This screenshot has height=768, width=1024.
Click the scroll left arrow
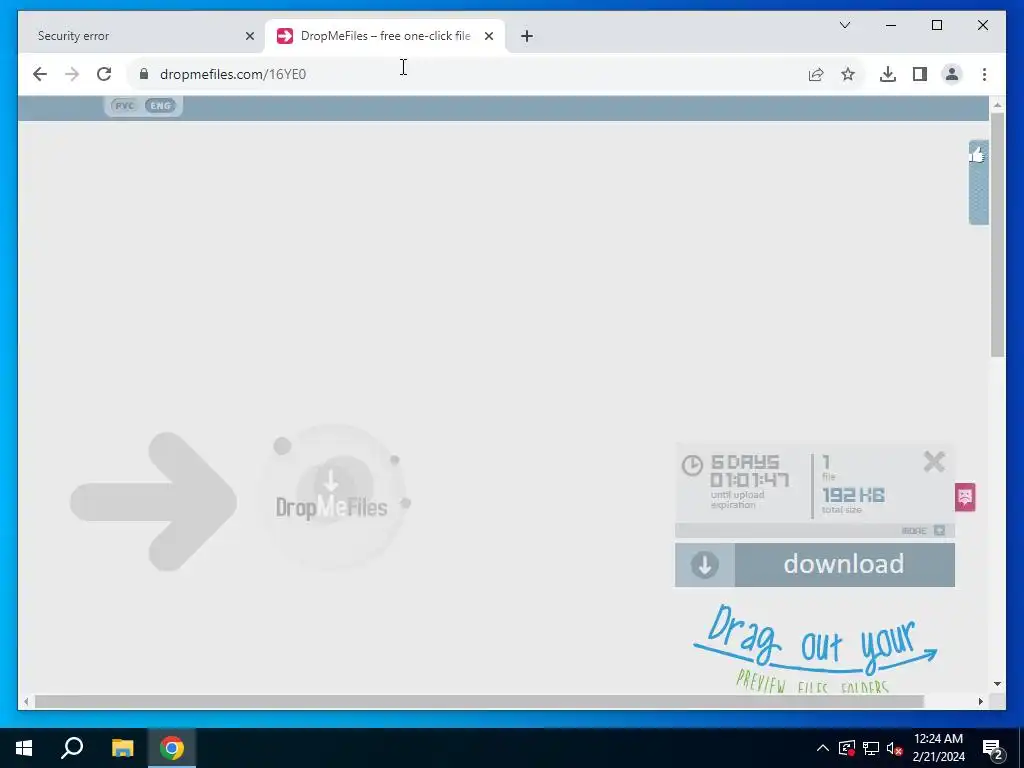(25, 701)
